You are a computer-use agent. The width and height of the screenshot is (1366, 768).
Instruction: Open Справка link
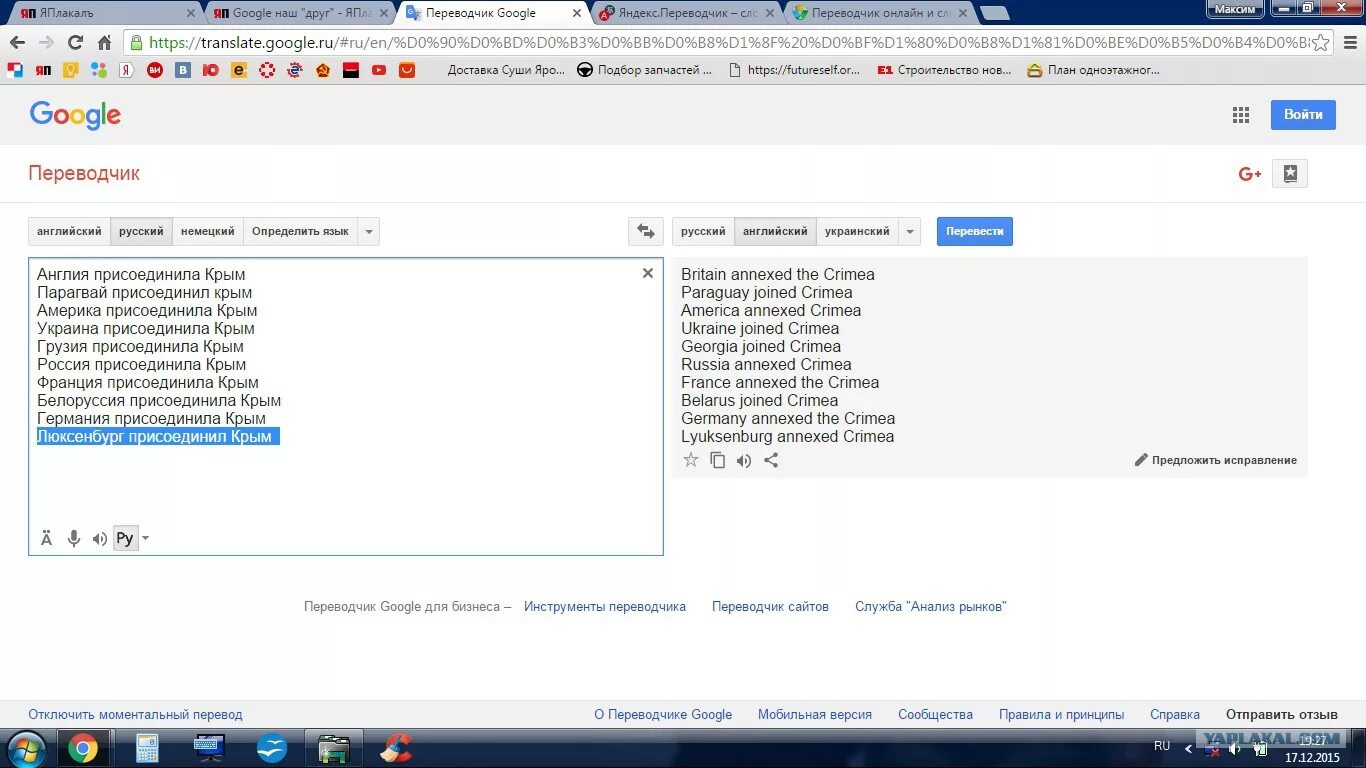(x=1175, y=714)
